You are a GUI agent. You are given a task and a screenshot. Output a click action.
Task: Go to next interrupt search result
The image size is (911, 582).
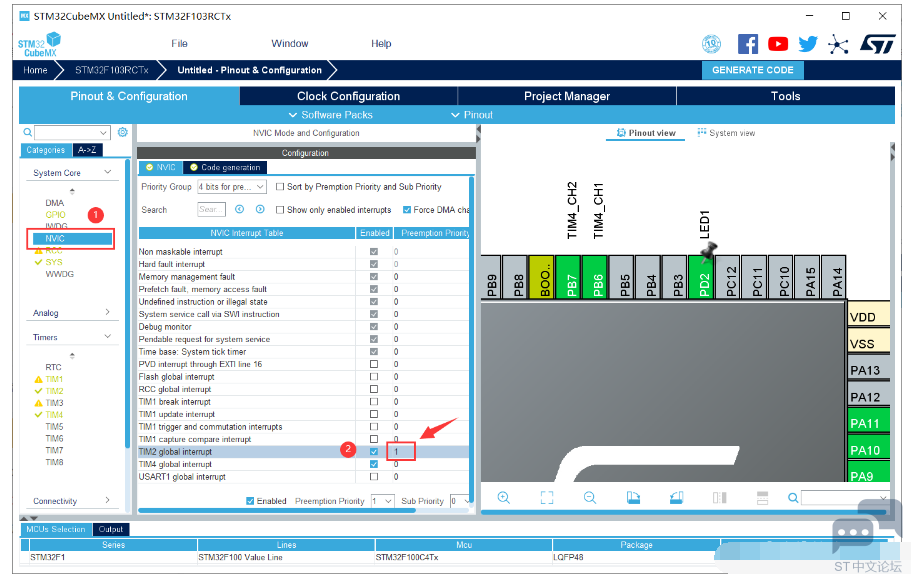pyautogui.click(x=260, y=210)
